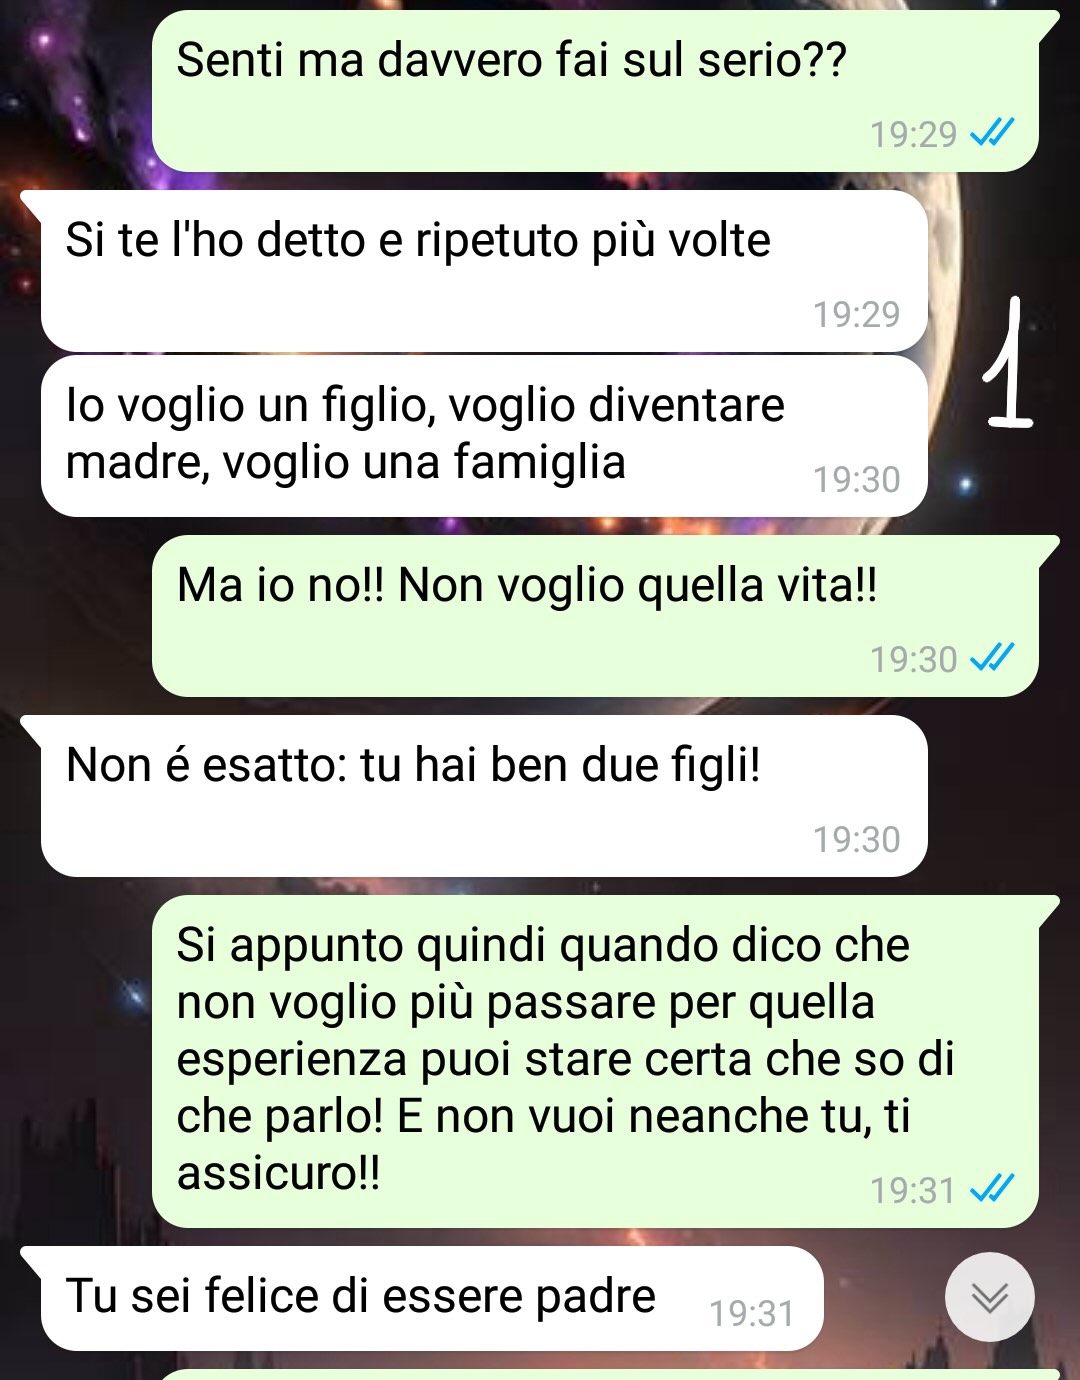This screenshot has height=1380, width=1080.
Task: Tap the scroll-to-bottom double chevron button
Action: coord(989,1297)
